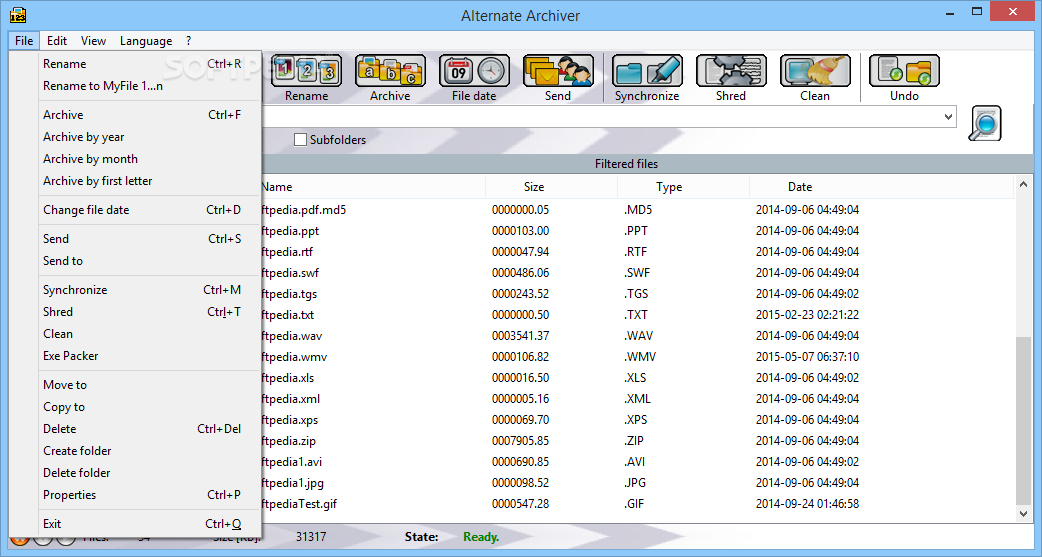This screenshot has height=557, width=1042.
Task: Select the ftpedia1.jpg file row
Action: (638, 483)
